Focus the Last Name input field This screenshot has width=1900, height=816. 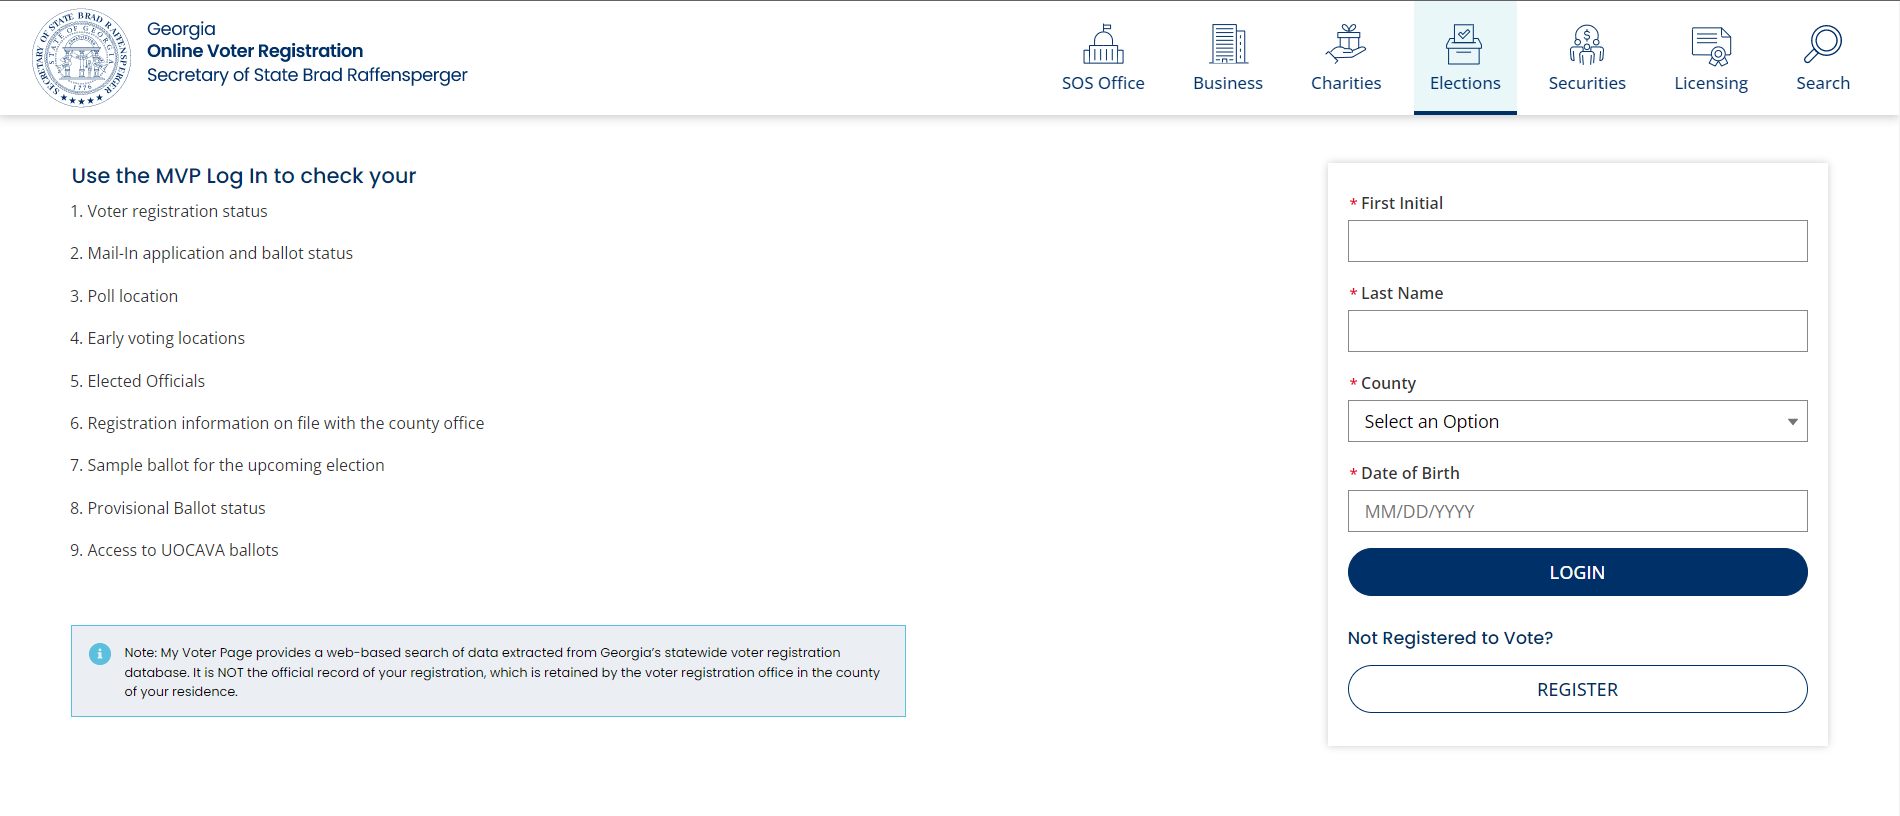point(1577,331)
